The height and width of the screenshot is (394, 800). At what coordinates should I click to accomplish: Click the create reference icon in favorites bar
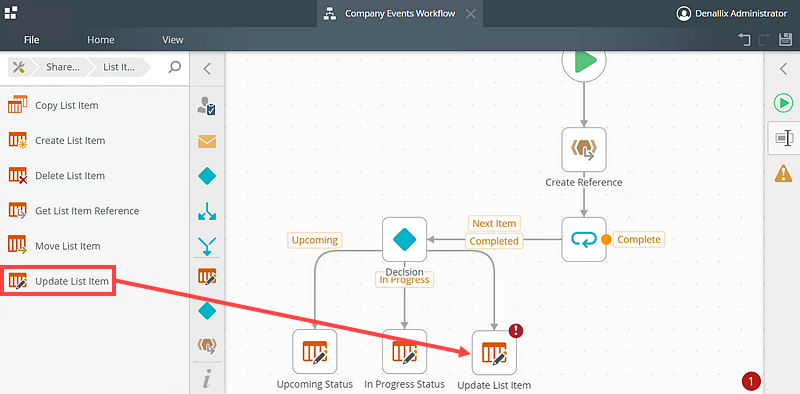[x=207, y=346]
